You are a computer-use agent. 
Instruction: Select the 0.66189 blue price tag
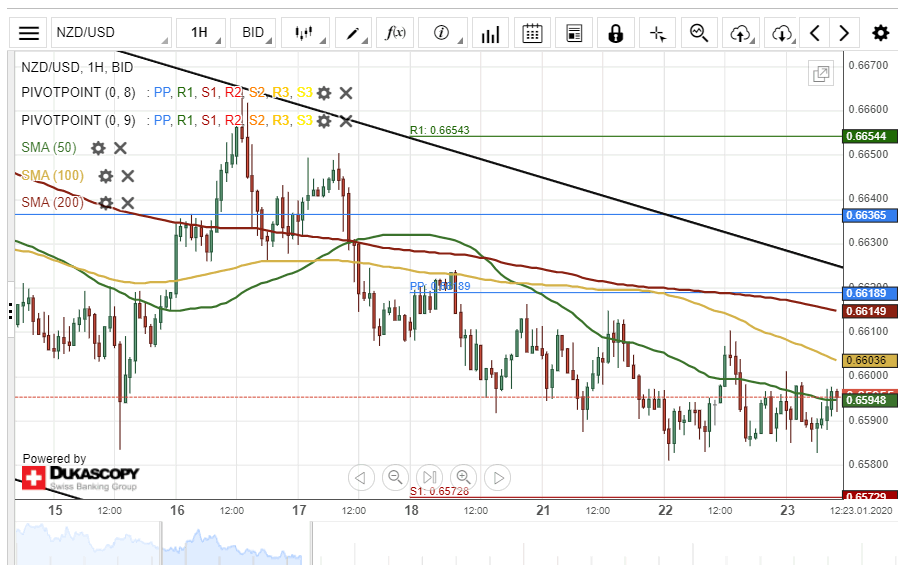869,293
